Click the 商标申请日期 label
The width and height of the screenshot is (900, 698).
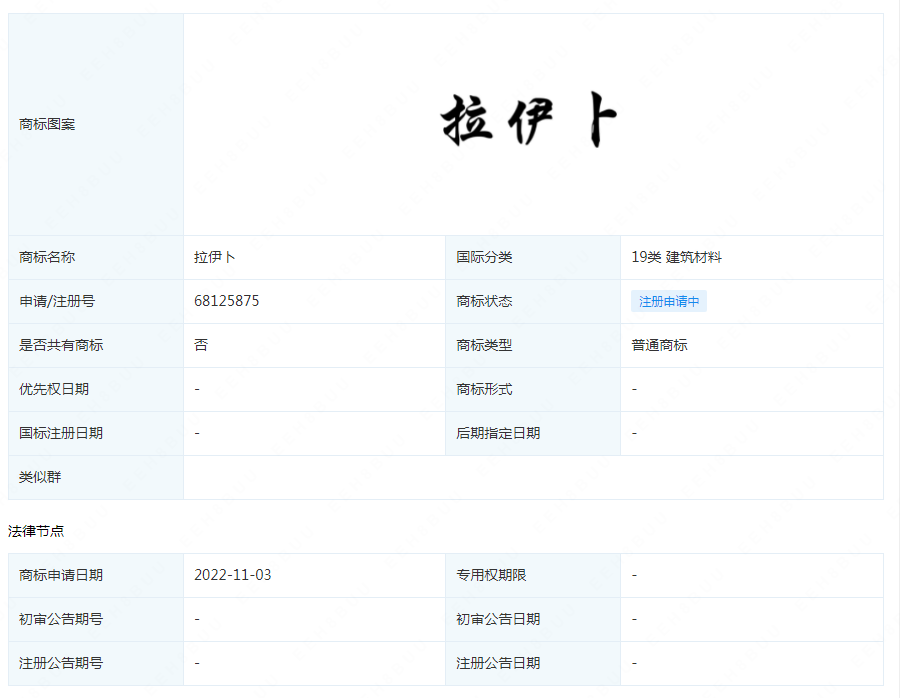click(61, 575)
